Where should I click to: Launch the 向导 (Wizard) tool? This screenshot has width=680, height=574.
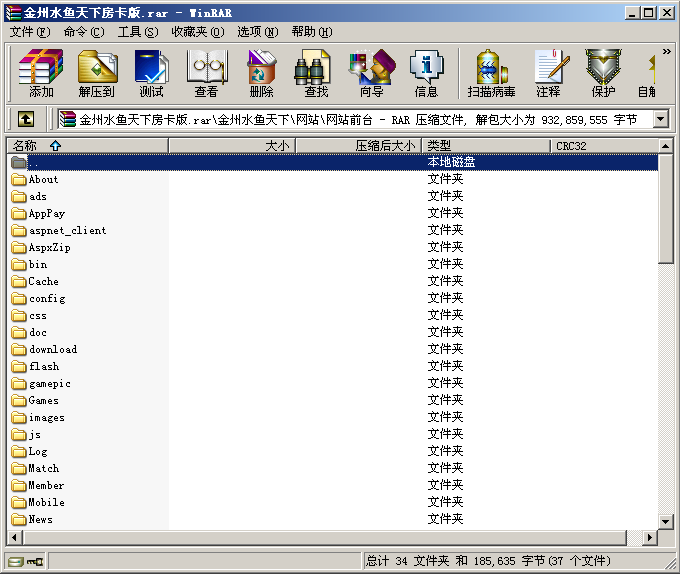(x=371, y=73)
